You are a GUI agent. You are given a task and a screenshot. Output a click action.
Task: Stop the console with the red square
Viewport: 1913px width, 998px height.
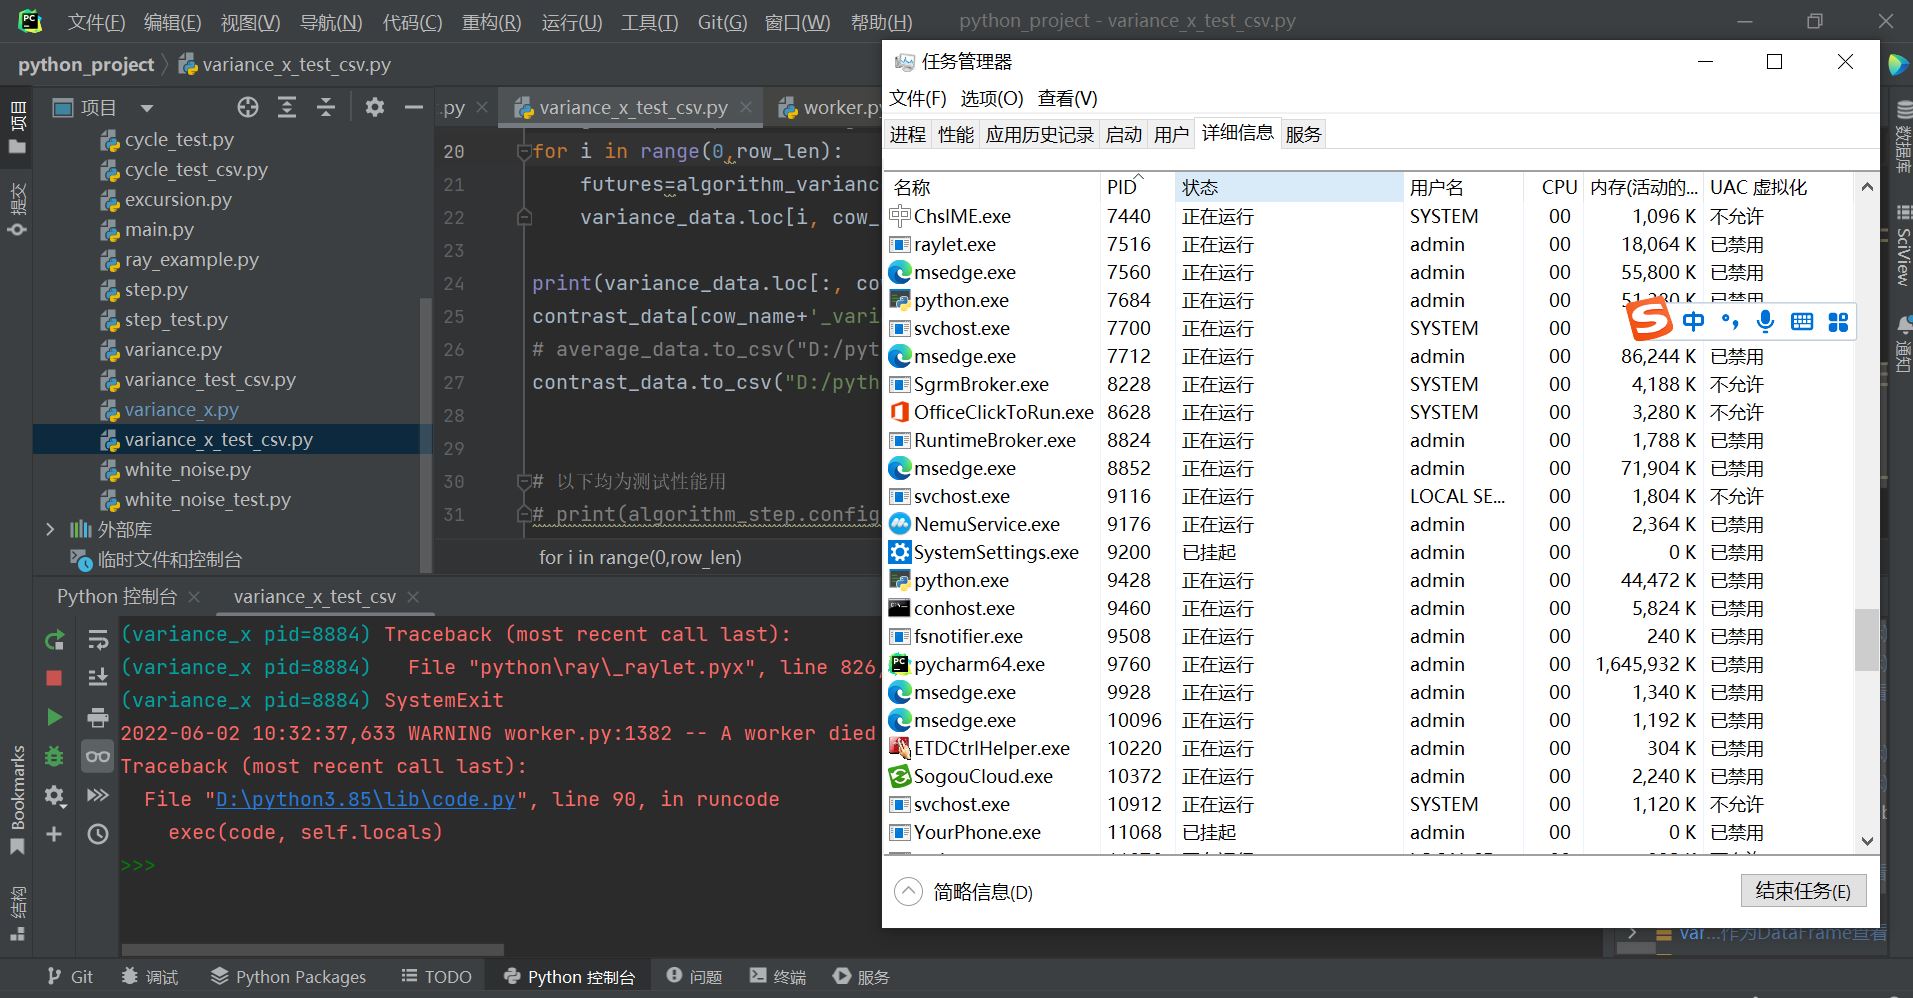[x=55, y=679]
